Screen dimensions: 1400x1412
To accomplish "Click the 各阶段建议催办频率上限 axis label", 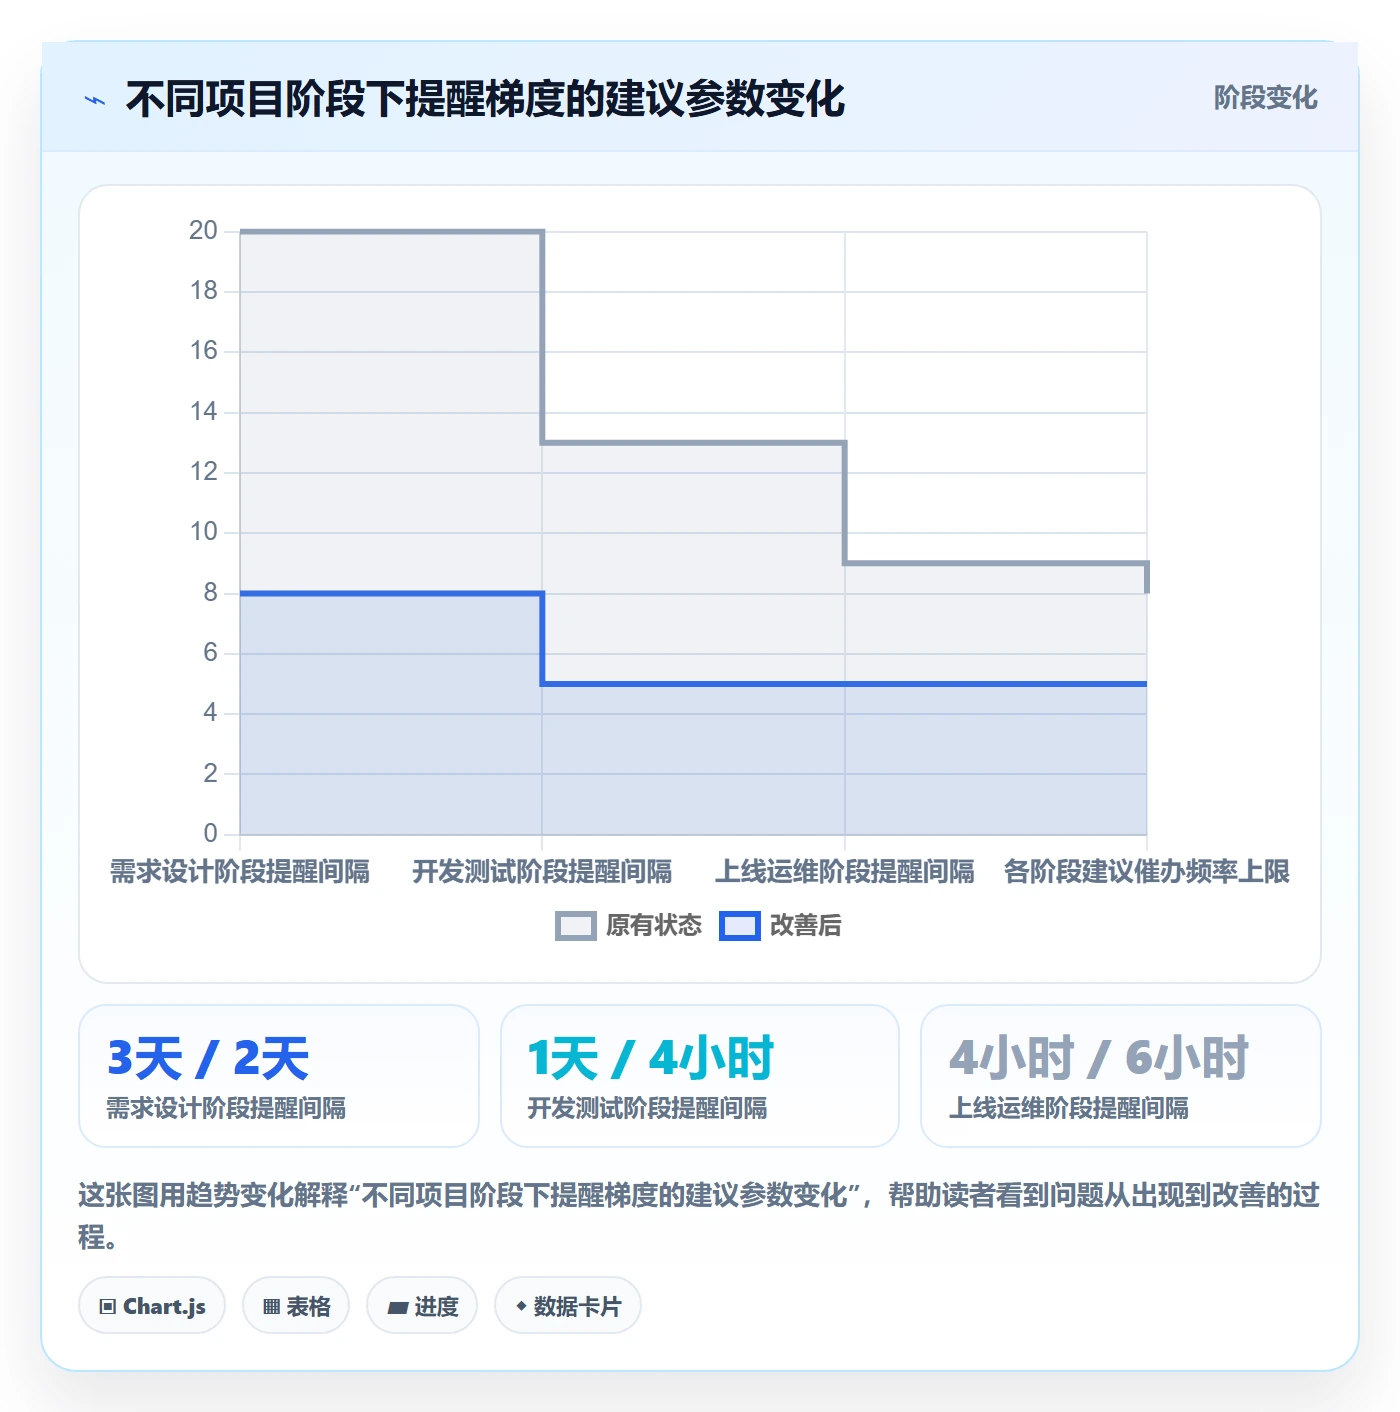I will point(1147,872).
